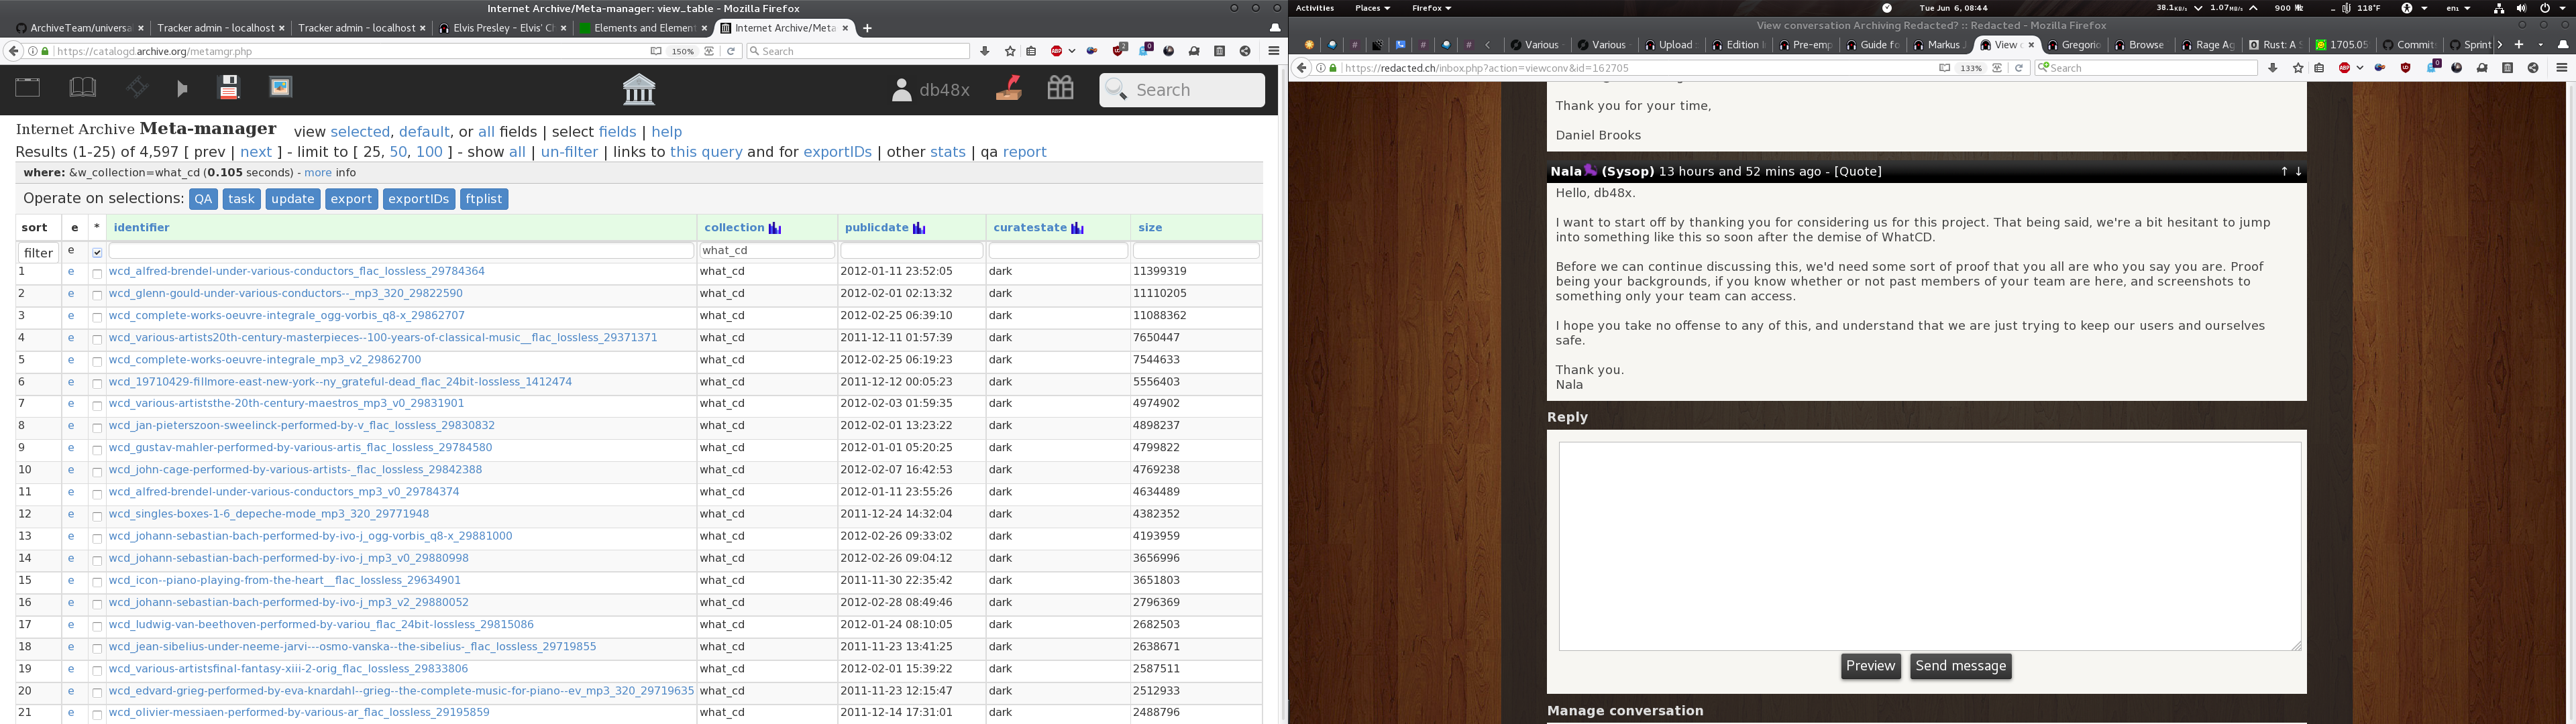This screenshot has width=2576, height=724.
Task: Open Activities in the GNOME top bar
Action: [1315, 8]
